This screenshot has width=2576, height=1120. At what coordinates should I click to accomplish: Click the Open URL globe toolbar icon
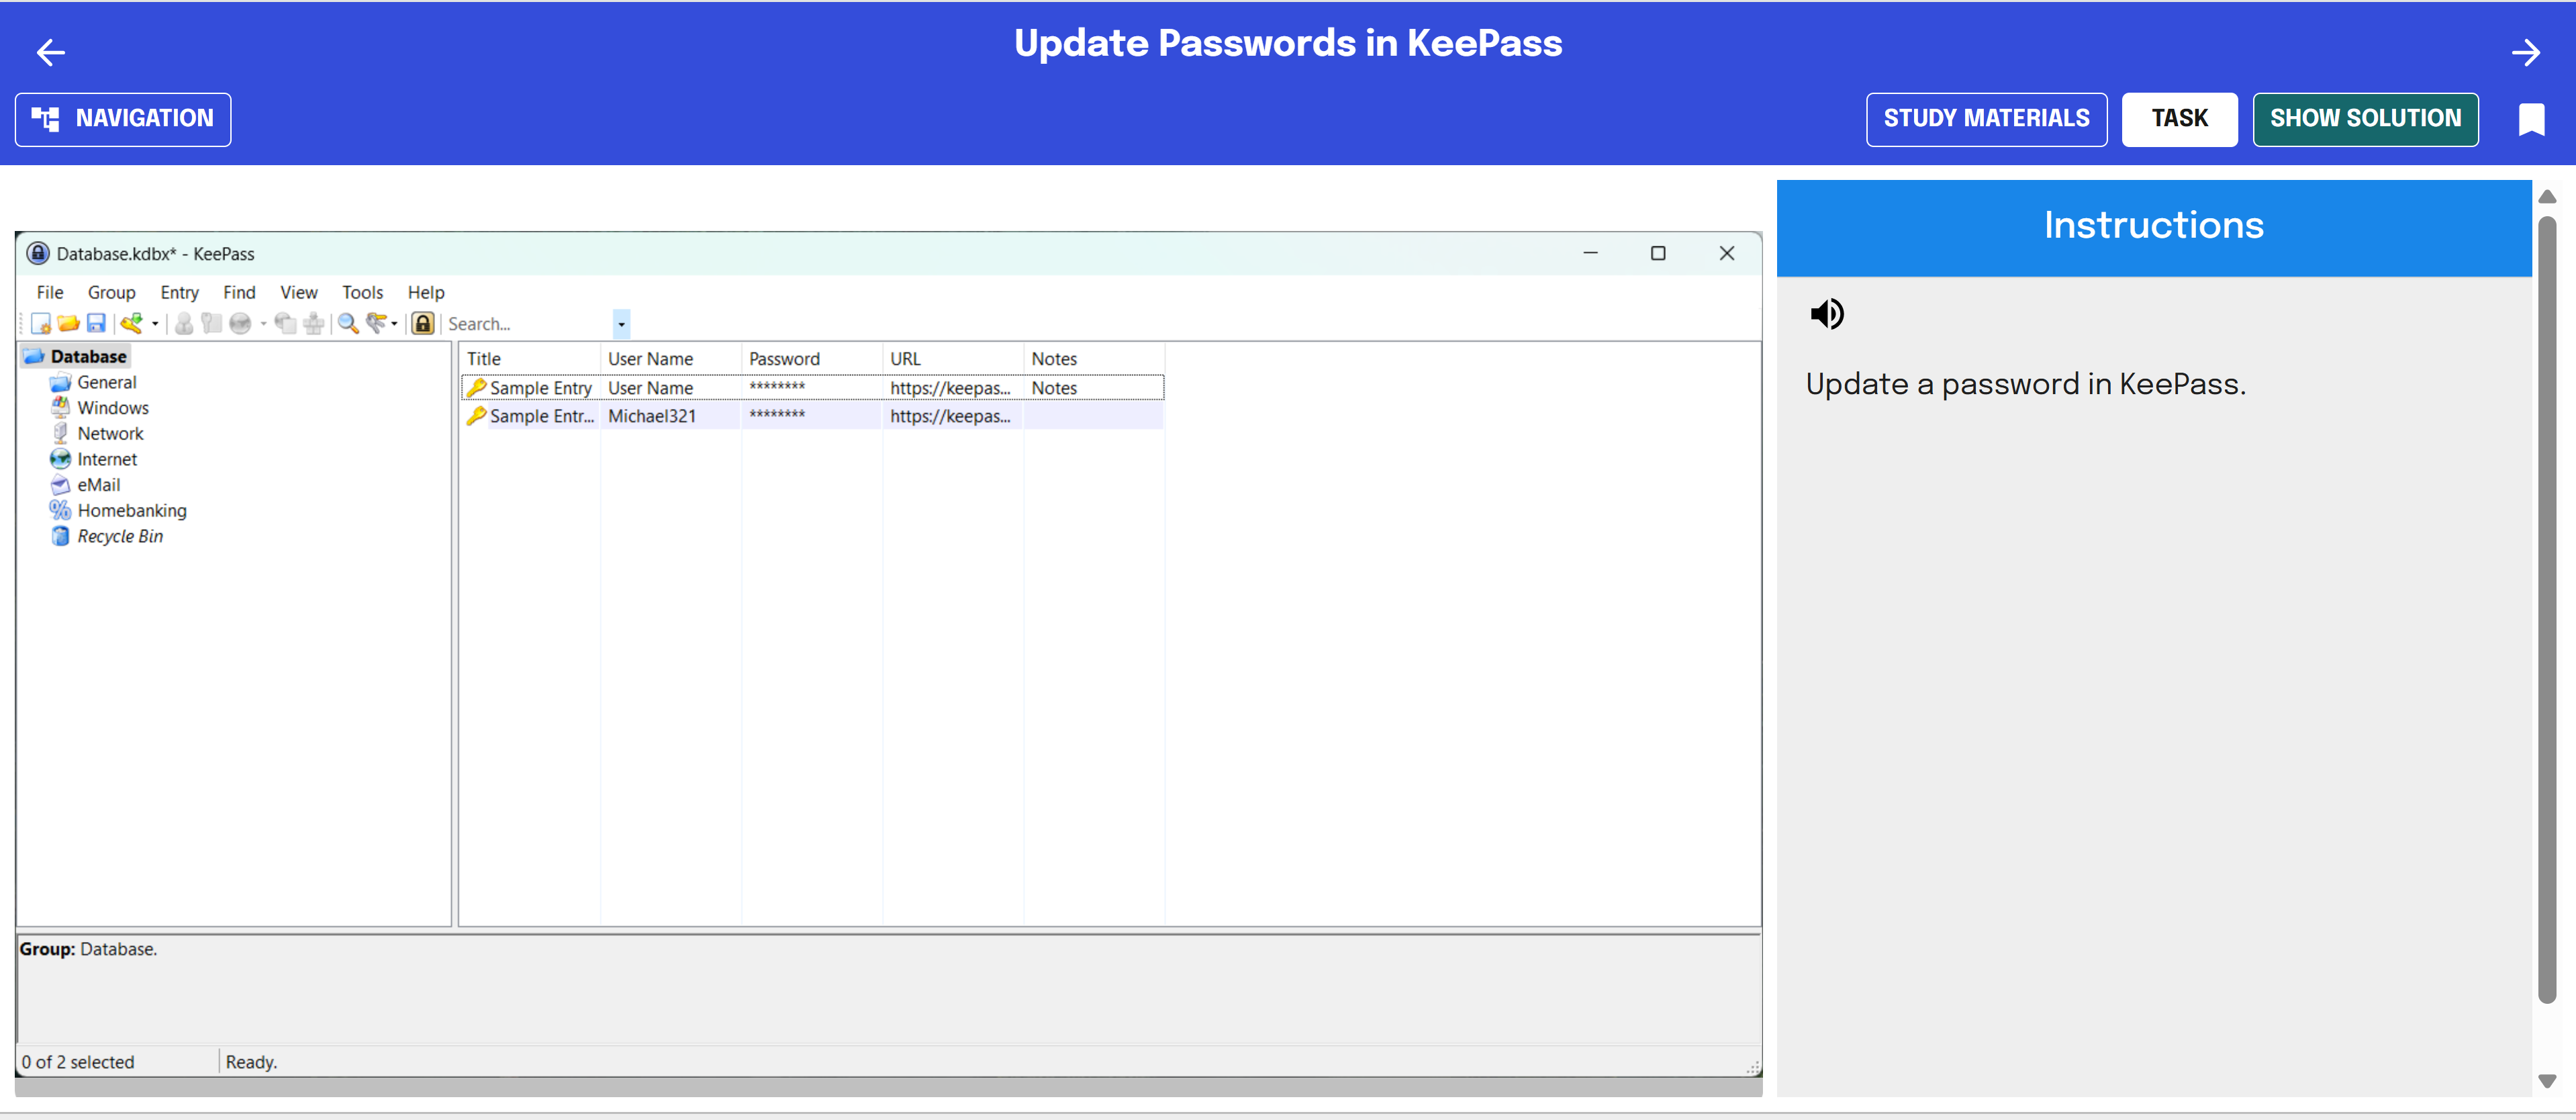(x=240, y=323)
